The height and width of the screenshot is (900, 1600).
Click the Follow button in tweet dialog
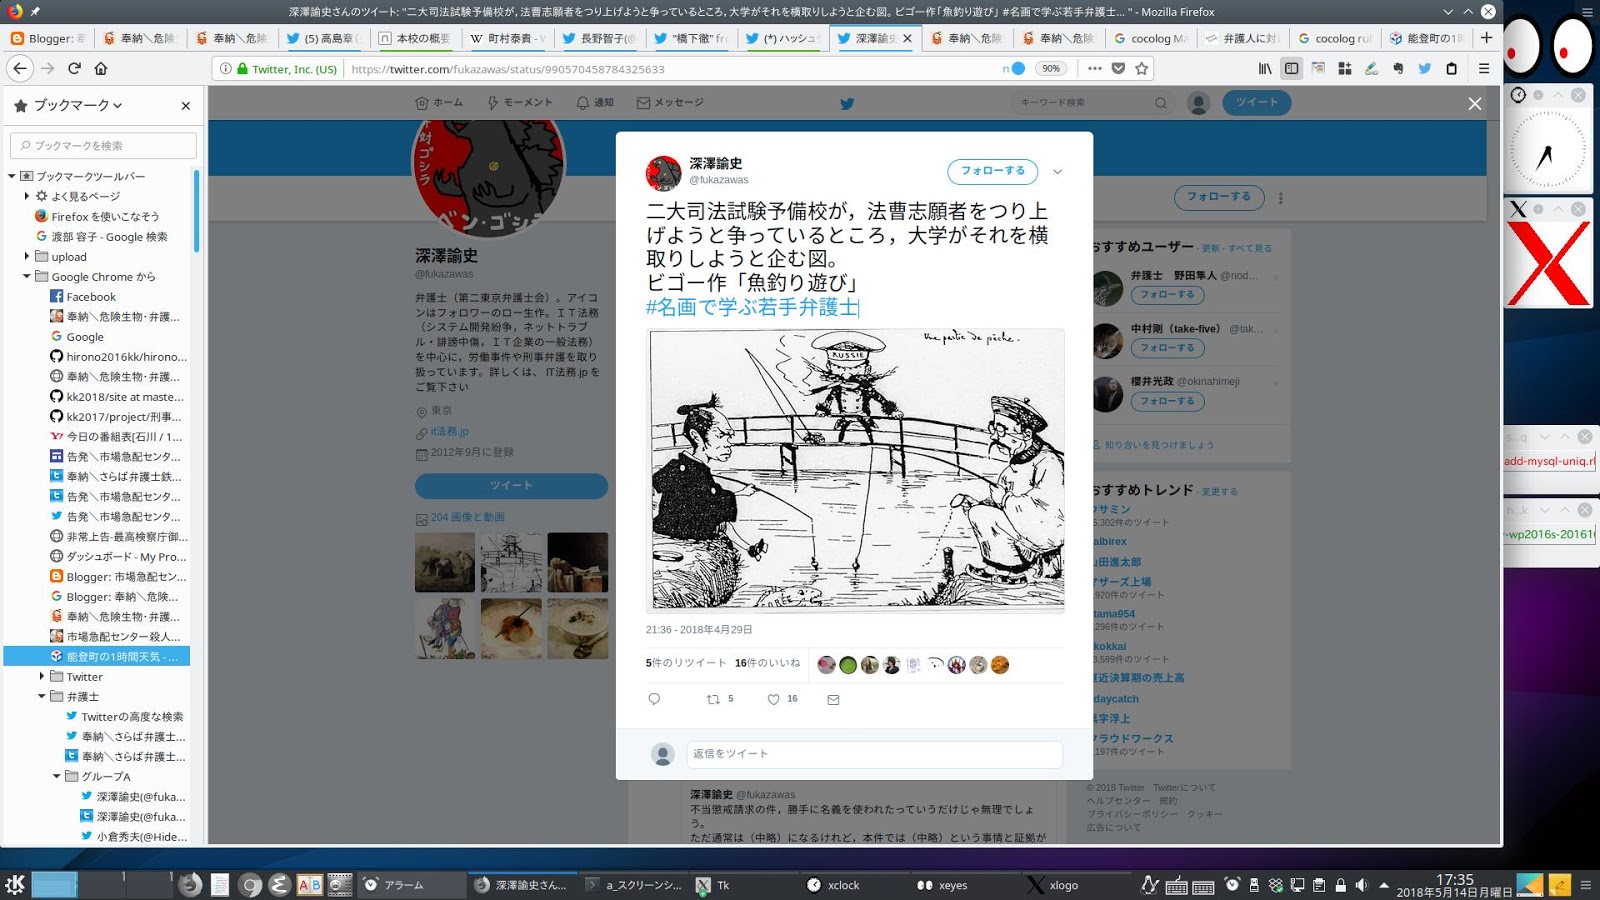tap(993, 171)
